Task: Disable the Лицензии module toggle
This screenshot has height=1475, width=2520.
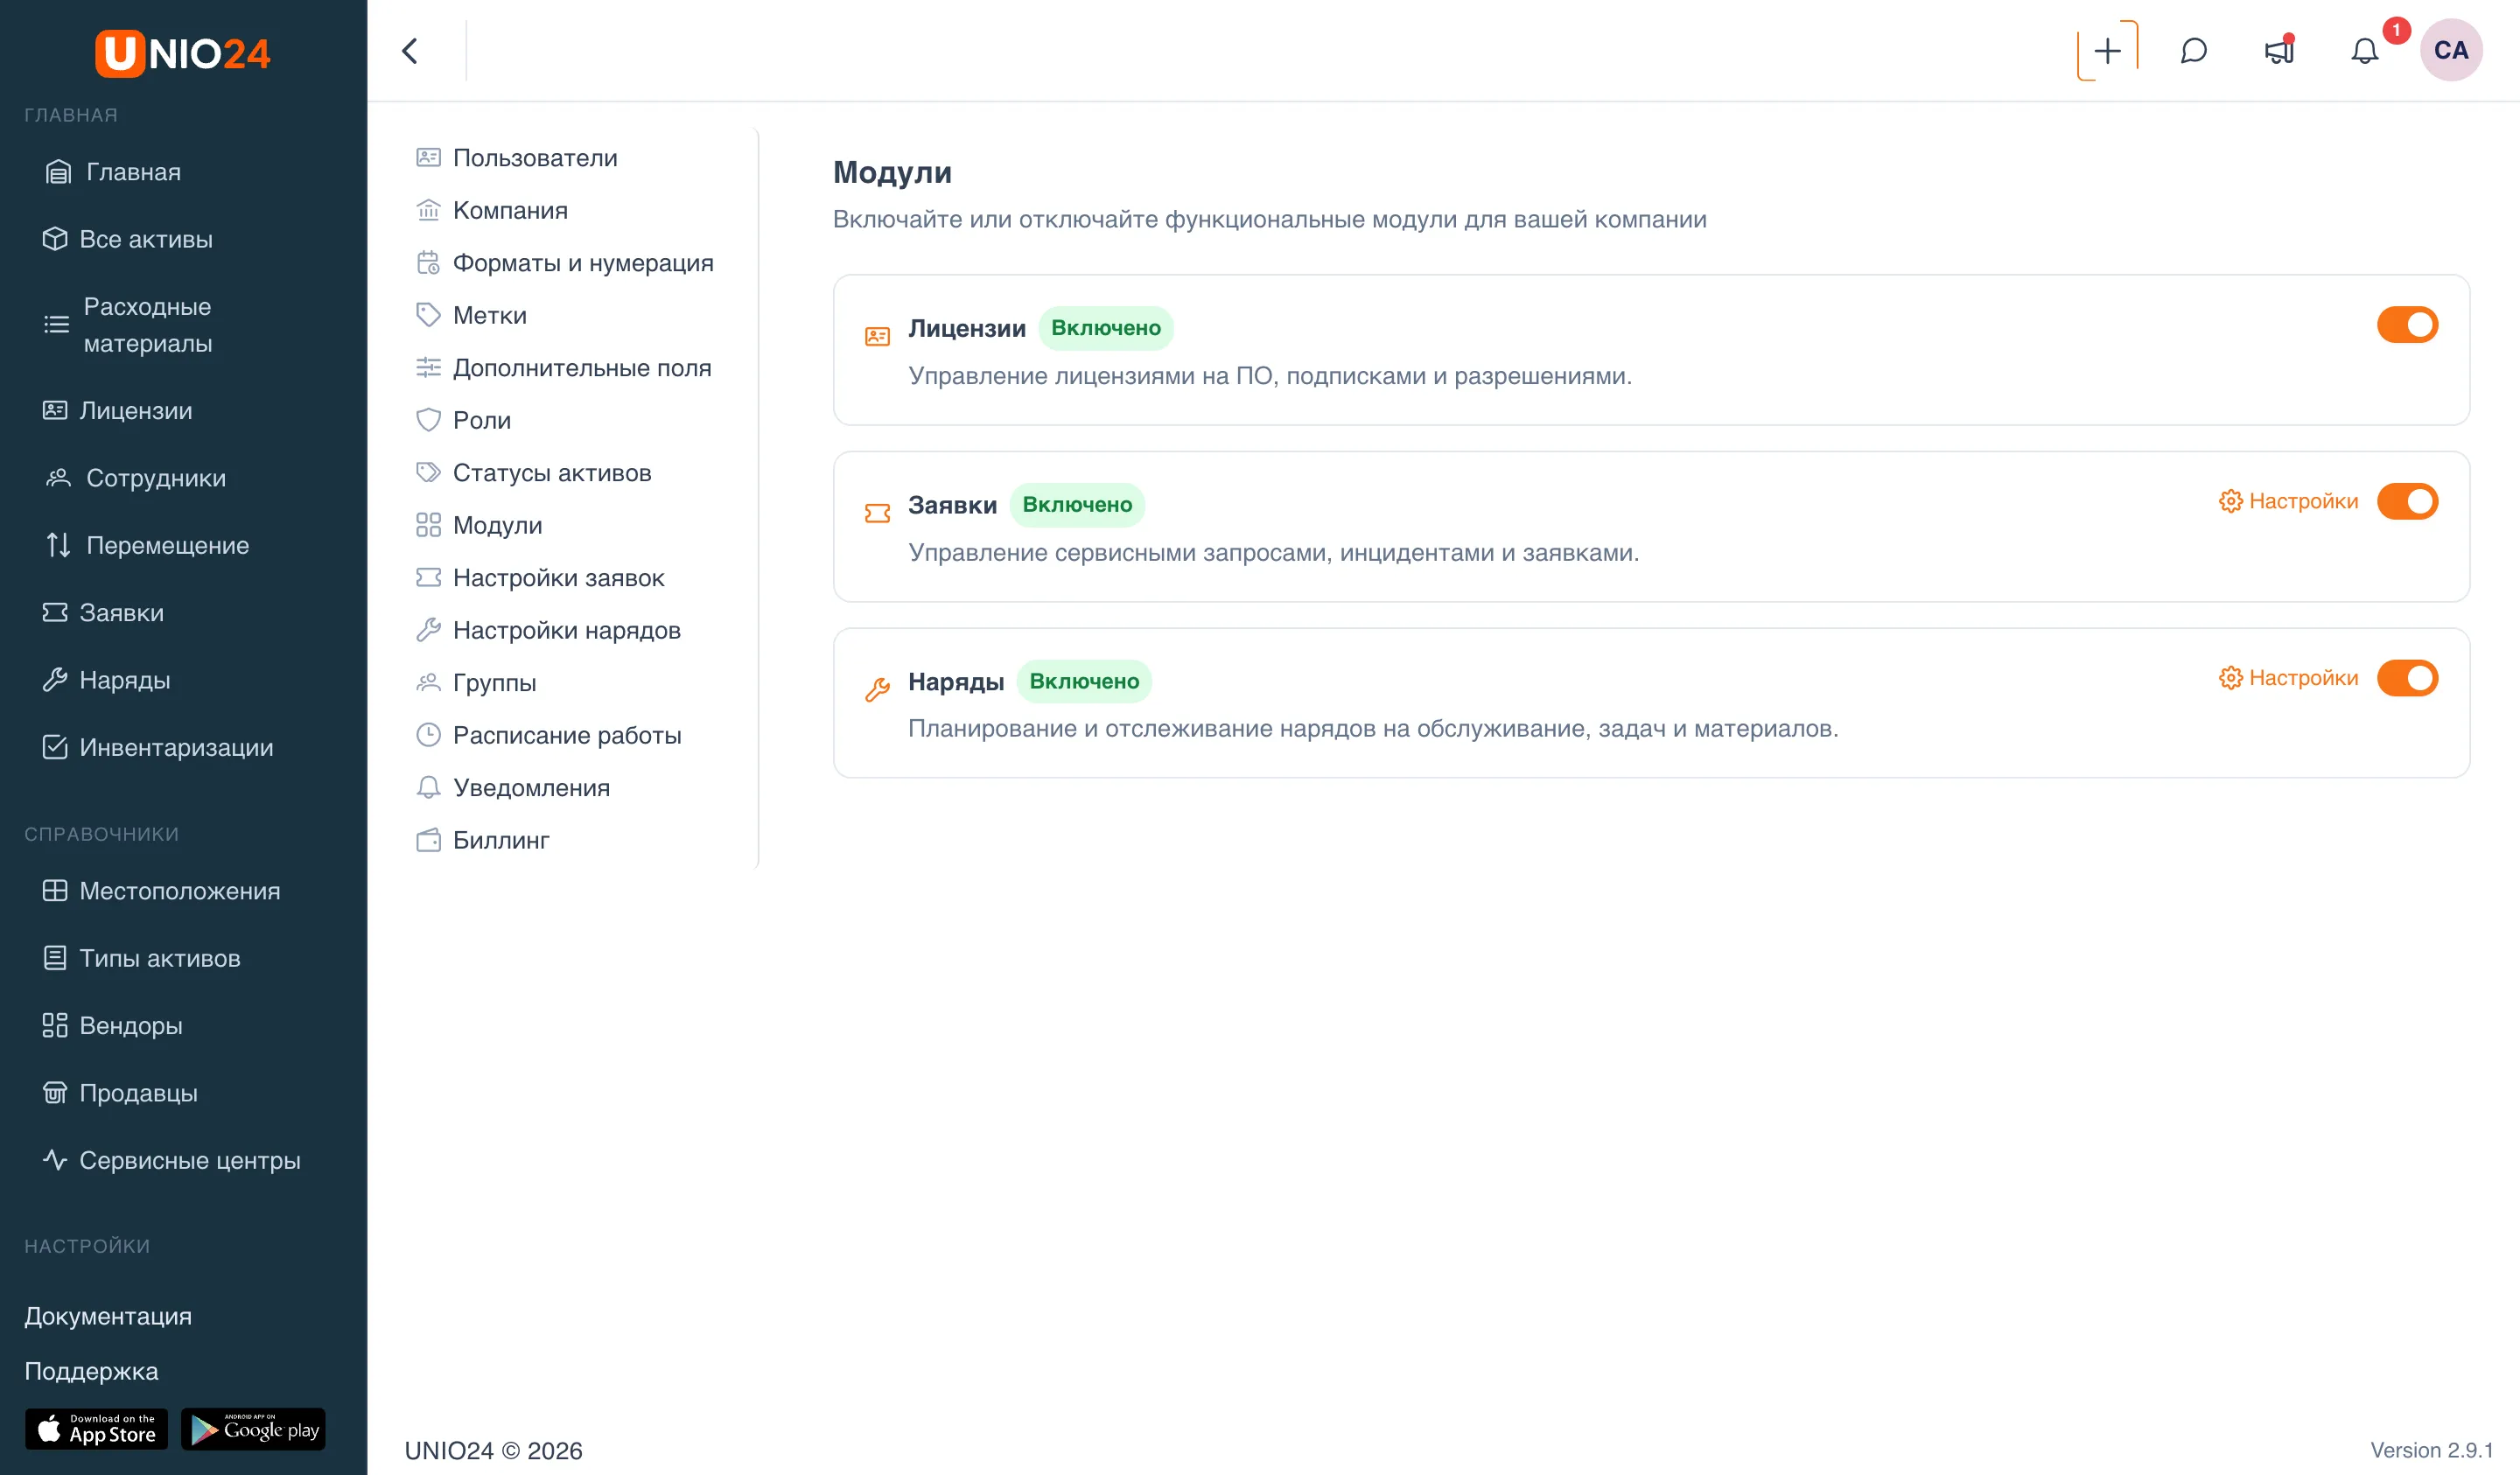Action: click(2407, 325)
